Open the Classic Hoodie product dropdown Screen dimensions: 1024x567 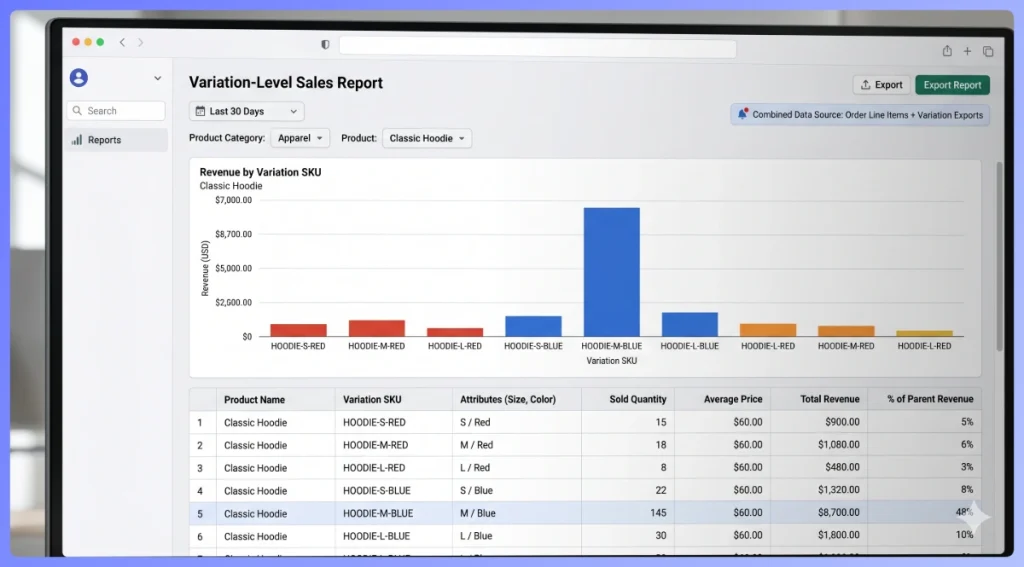427,138
